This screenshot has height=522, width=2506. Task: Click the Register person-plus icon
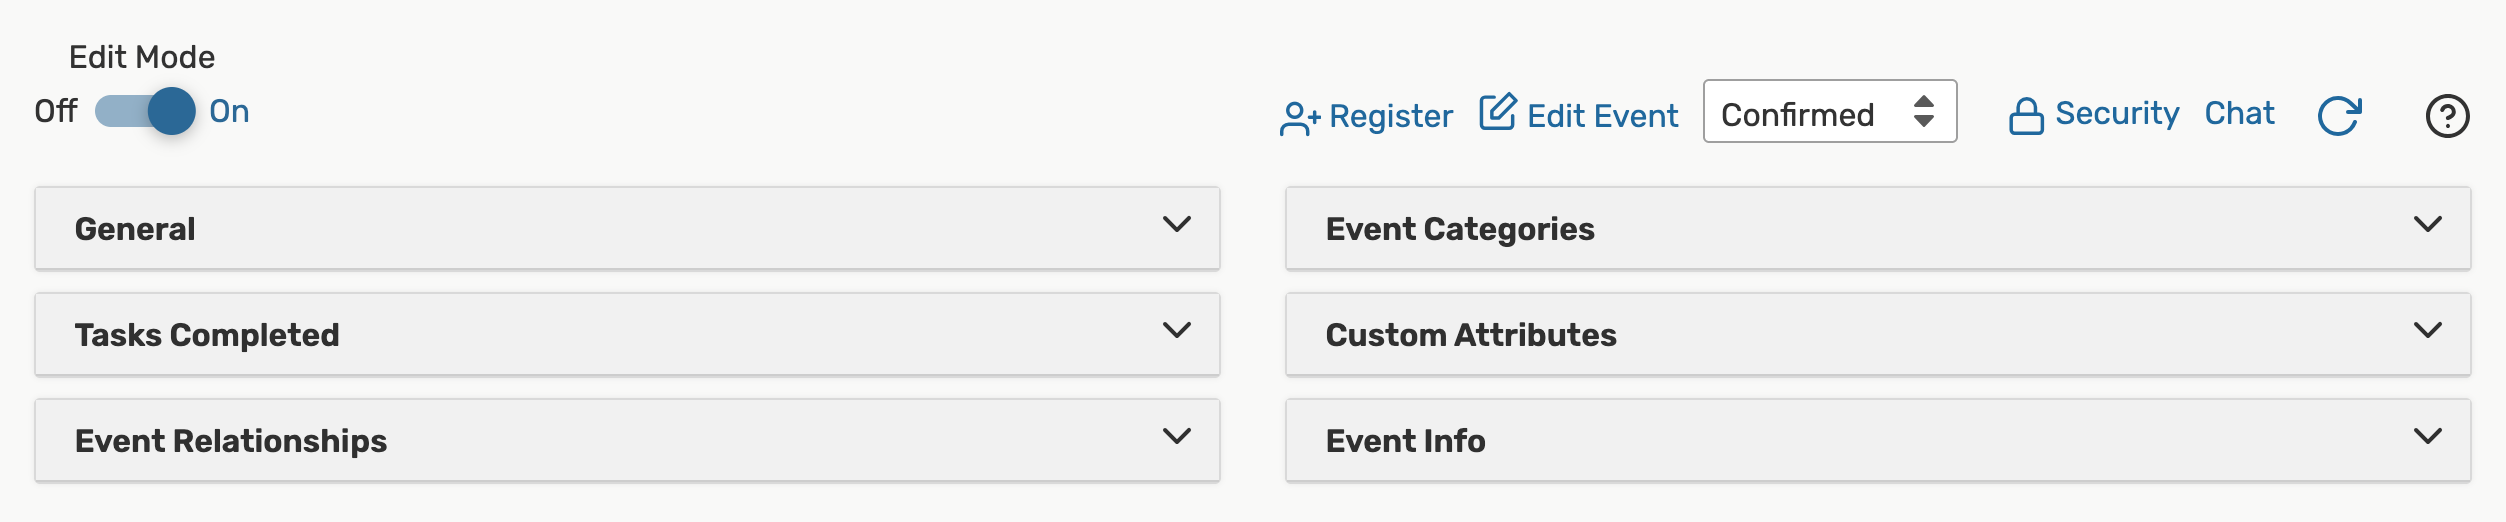click(1300, 118)
